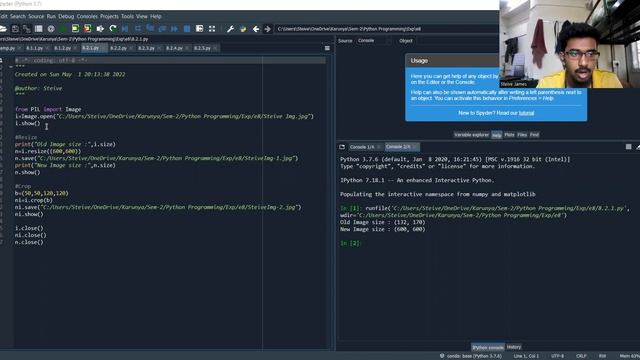The height and width of the screenshot is (360, 640).
Task: Click the conda: base environment status entry
Action: coord(470,356)
